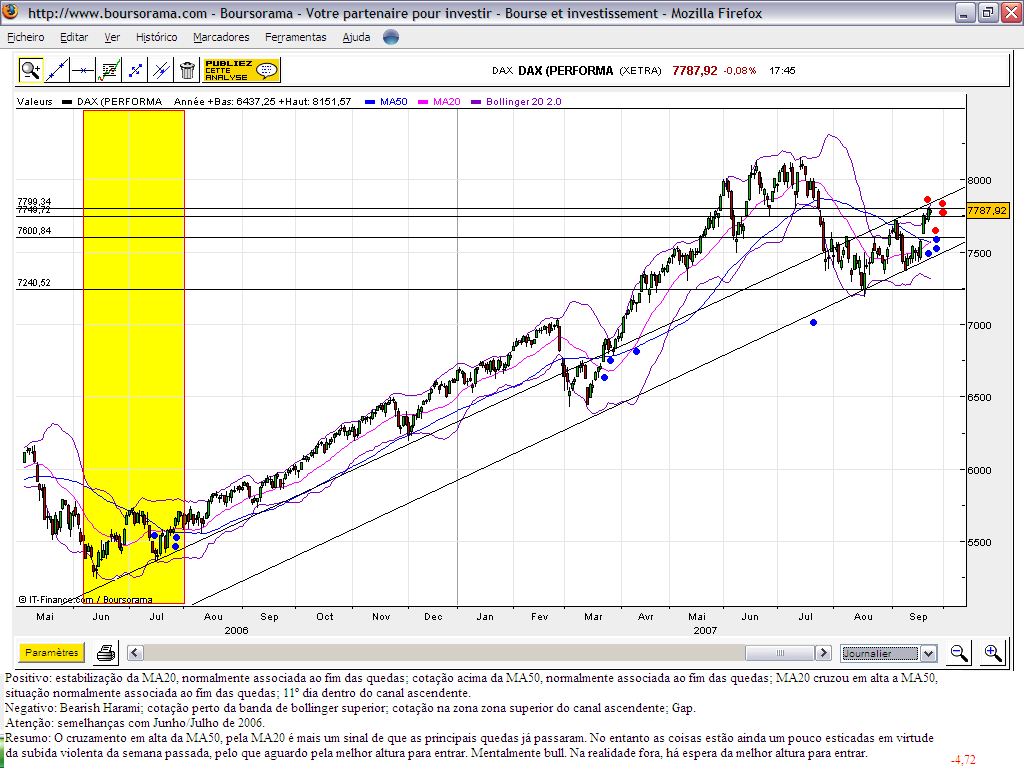Viewport: 1024px width, 768px height.
Task: Click the MA50 legend label
Action: [394, 102]
